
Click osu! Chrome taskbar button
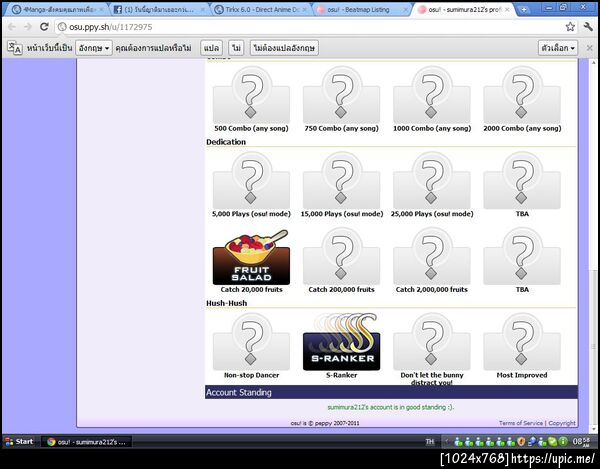tap(86, 442)
